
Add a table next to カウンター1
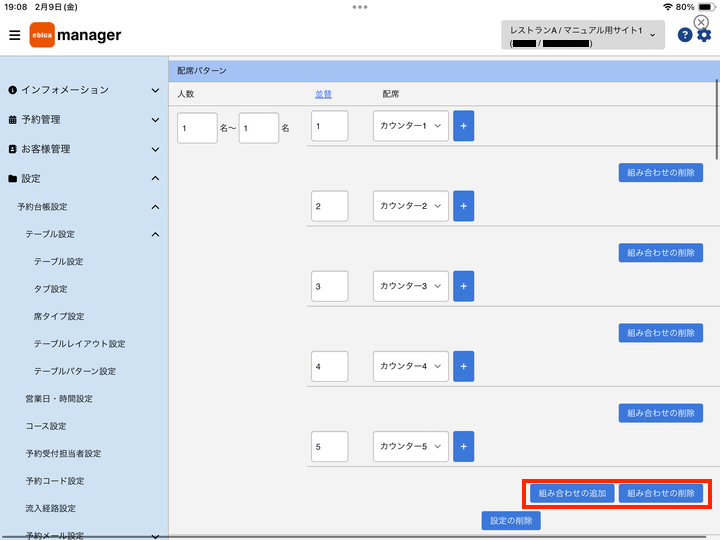pos(463,126)
